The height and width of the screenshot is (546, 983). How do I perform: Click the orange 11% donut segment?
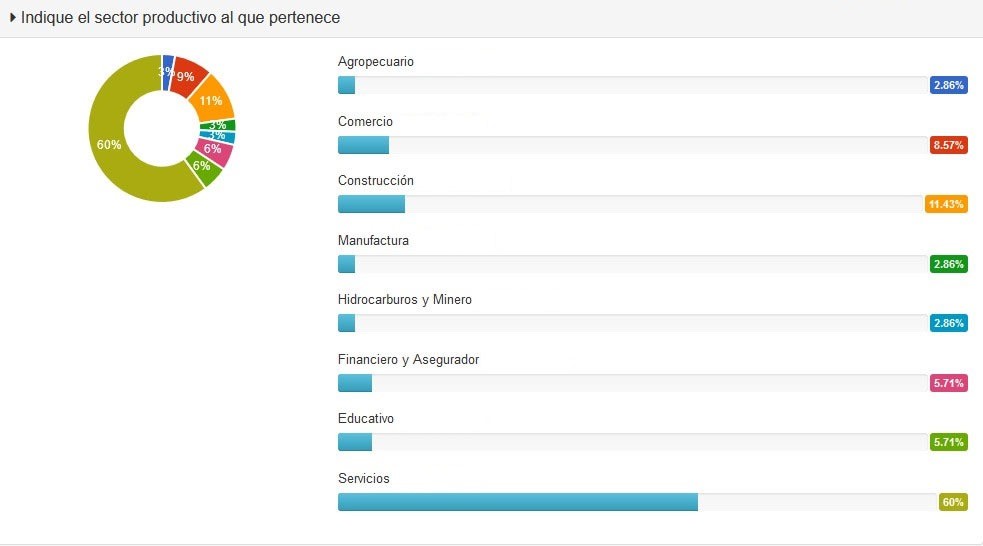tap(213, 100)
